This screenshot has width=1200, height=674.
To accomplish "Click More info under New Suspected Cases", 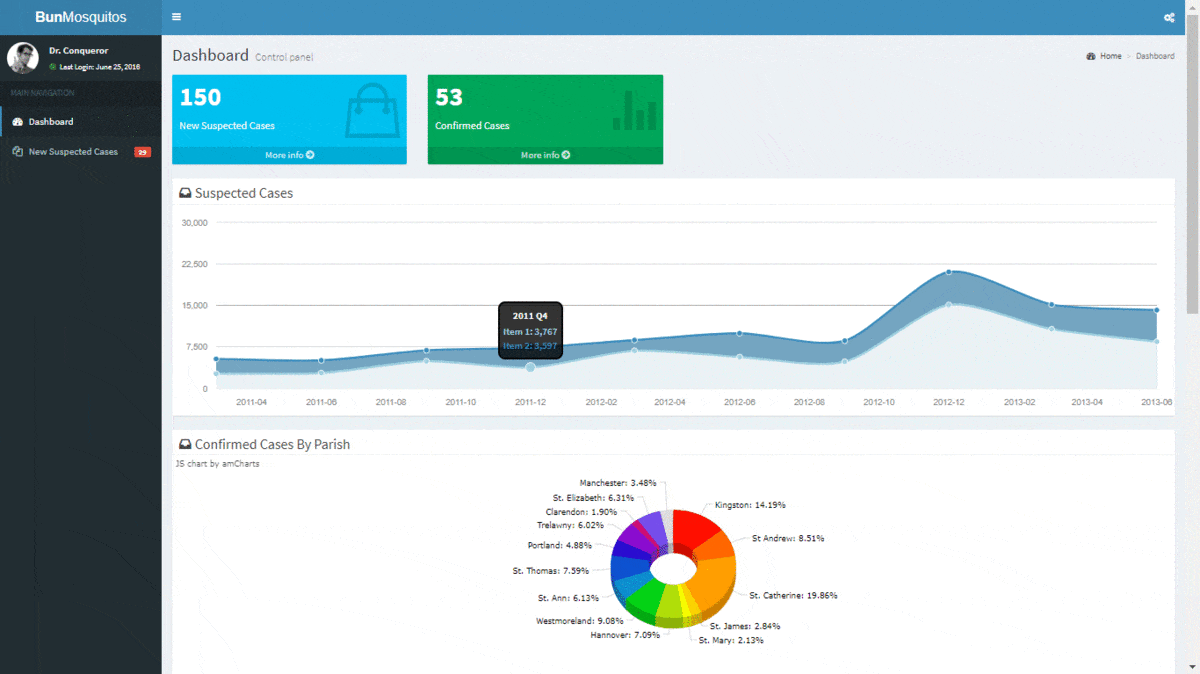I will [x=289, y=155].
